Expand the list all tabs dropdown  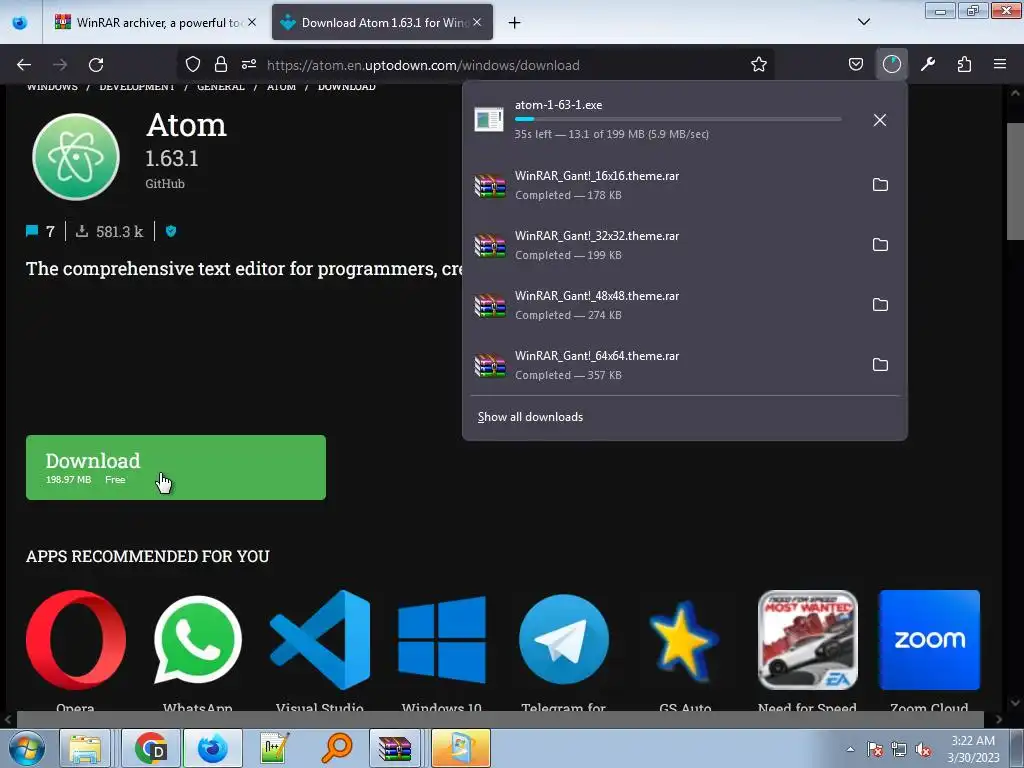(x=863, y=22)
